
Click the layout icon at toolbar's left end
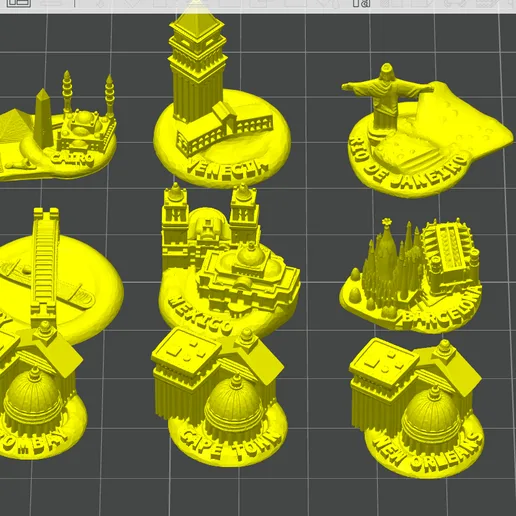[19, 4]
